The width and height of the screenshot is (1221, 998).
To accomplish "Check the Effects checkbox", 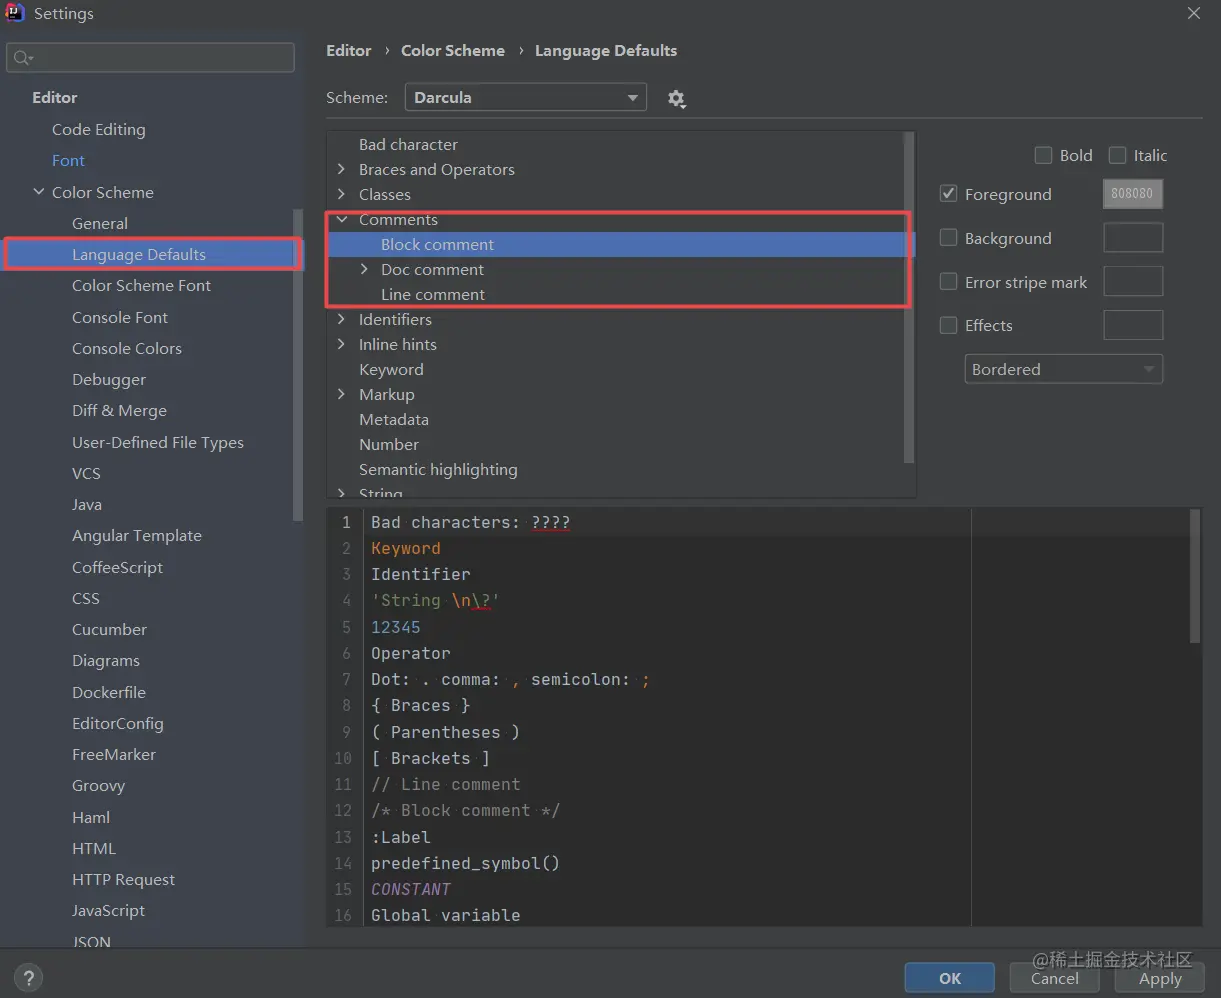I will [x=949, y=325].
